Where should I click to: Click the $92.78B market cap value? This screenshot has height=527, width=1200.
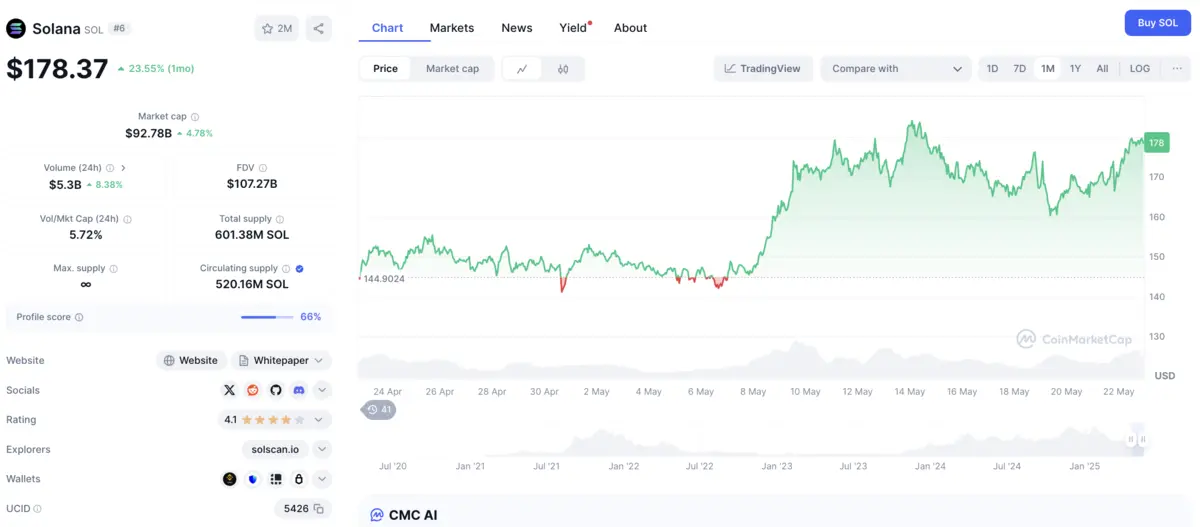tap(148, 133)
